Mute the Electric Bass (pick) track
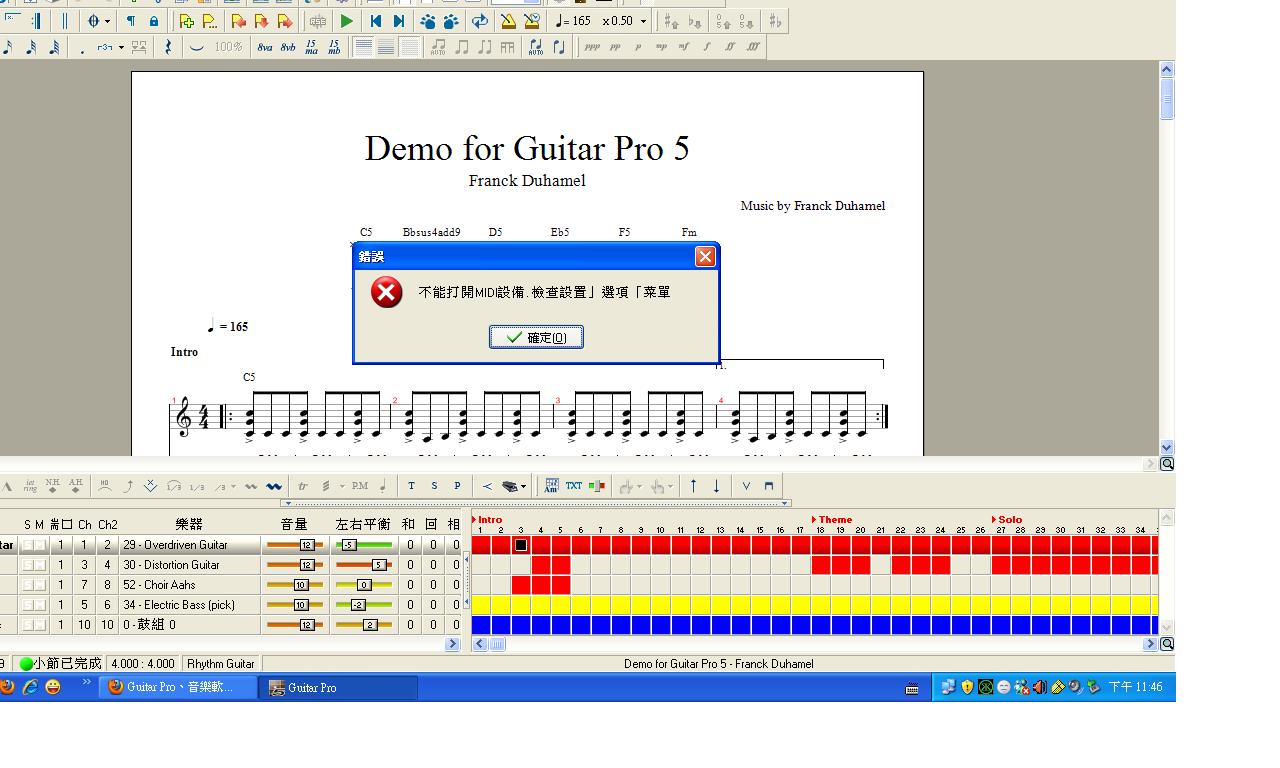 [40, 605]
